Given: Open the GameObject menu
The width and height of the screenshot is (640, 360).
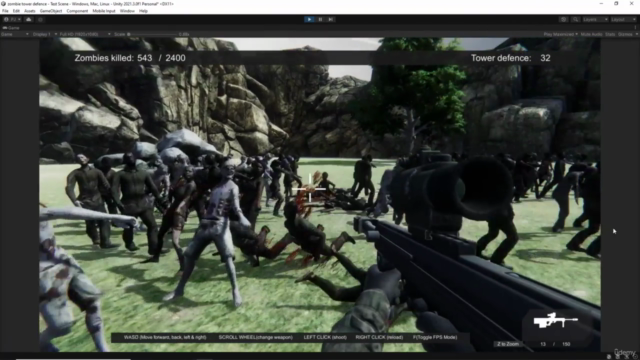Looking at the screenshot, I should pyautogui.click(x=51, y=11).
